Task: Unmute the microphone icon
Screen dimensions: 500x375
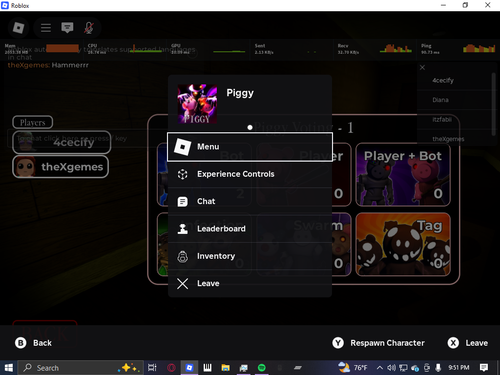Action: click(88, 28)
